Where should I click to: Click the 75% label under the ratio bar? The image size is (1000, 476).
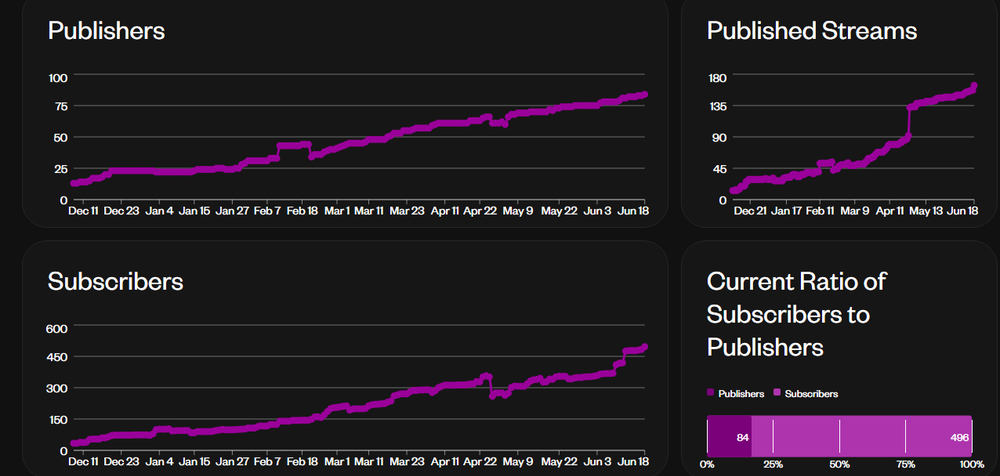[x=906, y=463]
